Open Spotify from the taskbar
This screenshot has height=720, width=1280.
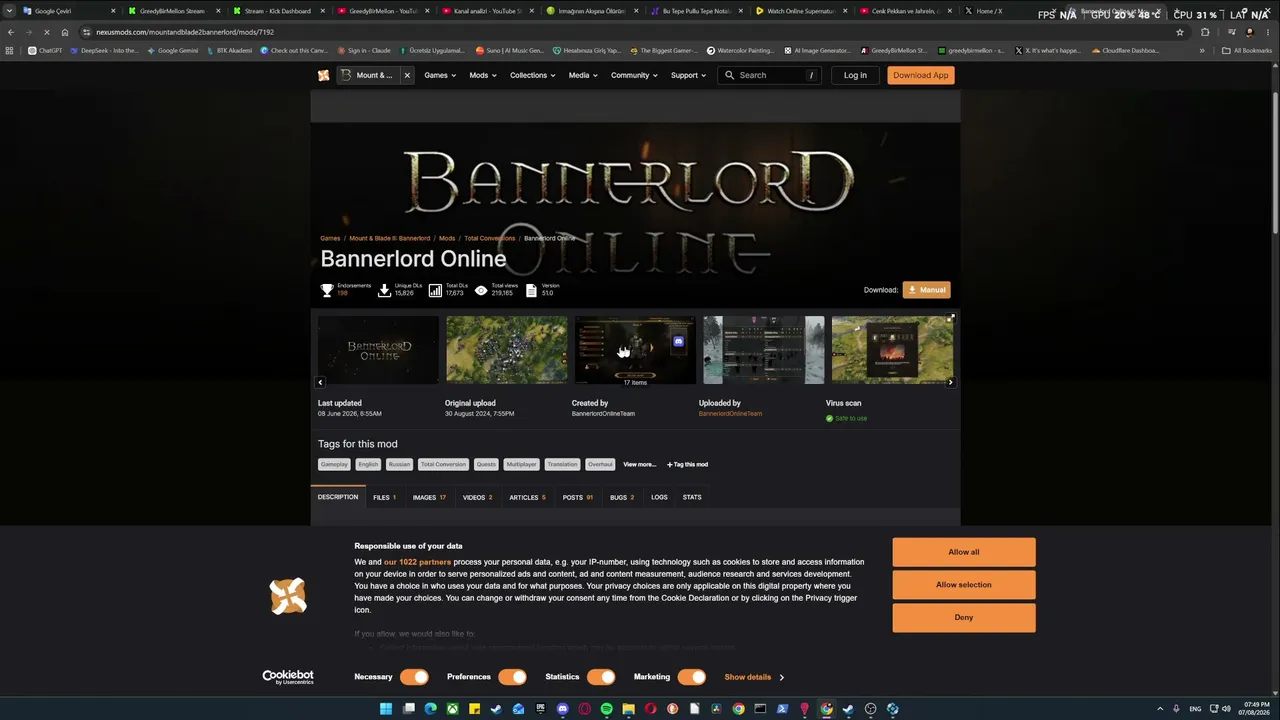tap(606, 709)
